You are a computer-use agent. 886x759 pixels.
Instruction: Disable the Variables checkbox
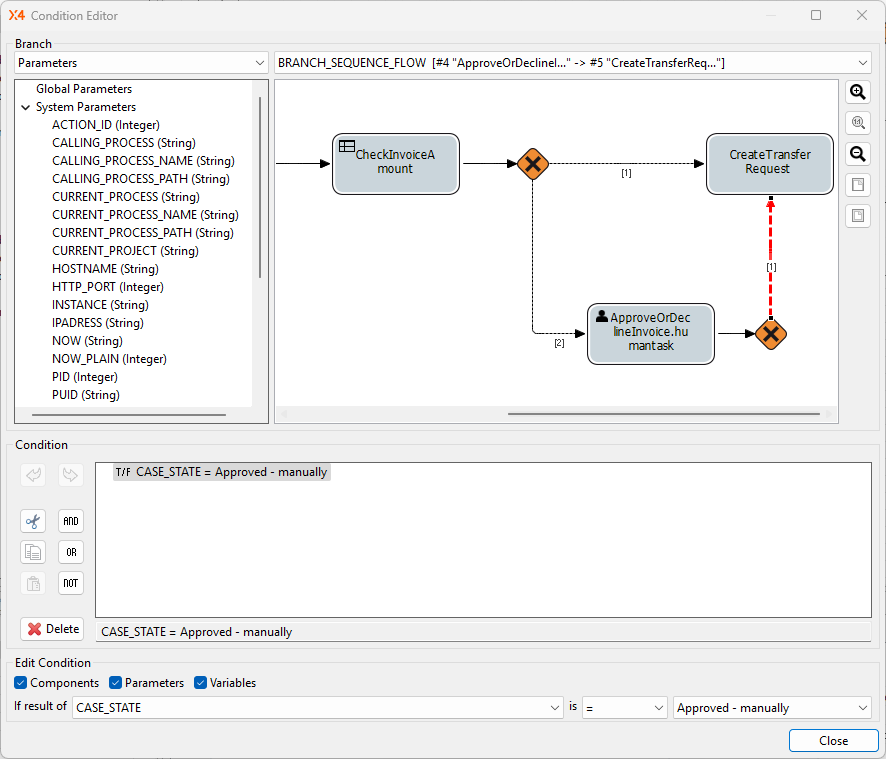(x=201, y=683)
